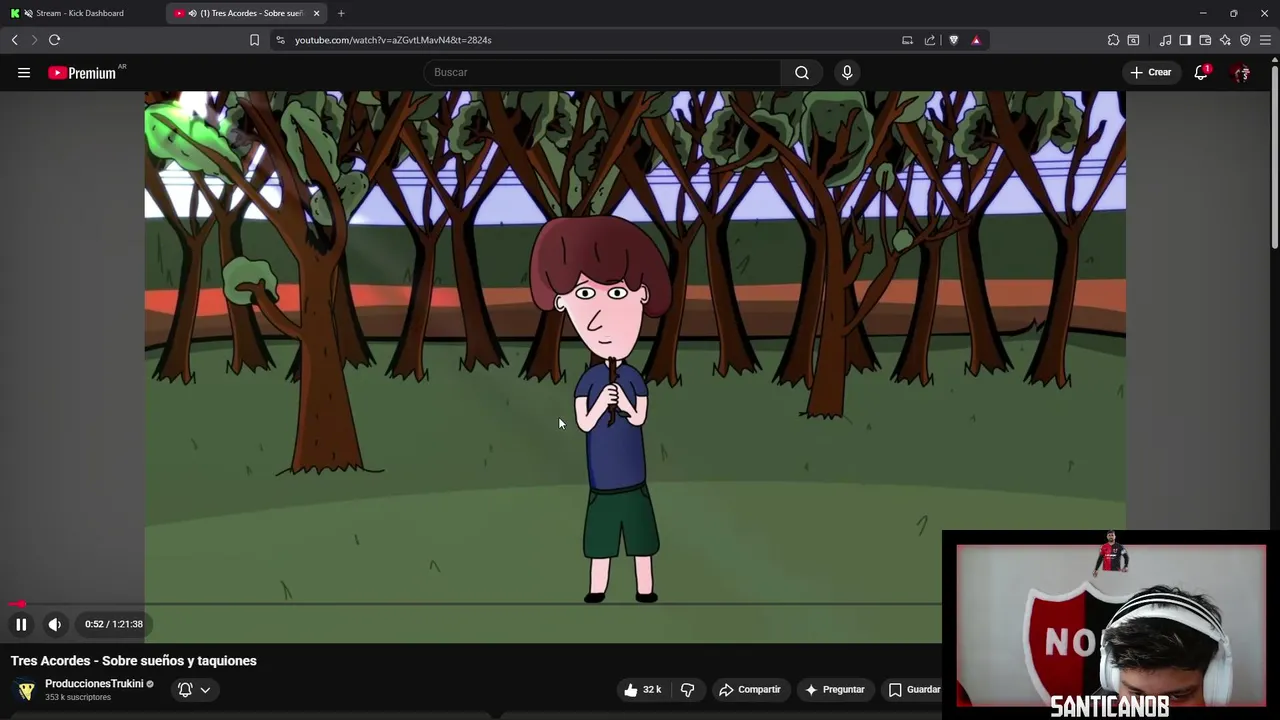Open the Brave VPN shield icon
This screenshot has height=720, width=1280.
coord(1245,40)
